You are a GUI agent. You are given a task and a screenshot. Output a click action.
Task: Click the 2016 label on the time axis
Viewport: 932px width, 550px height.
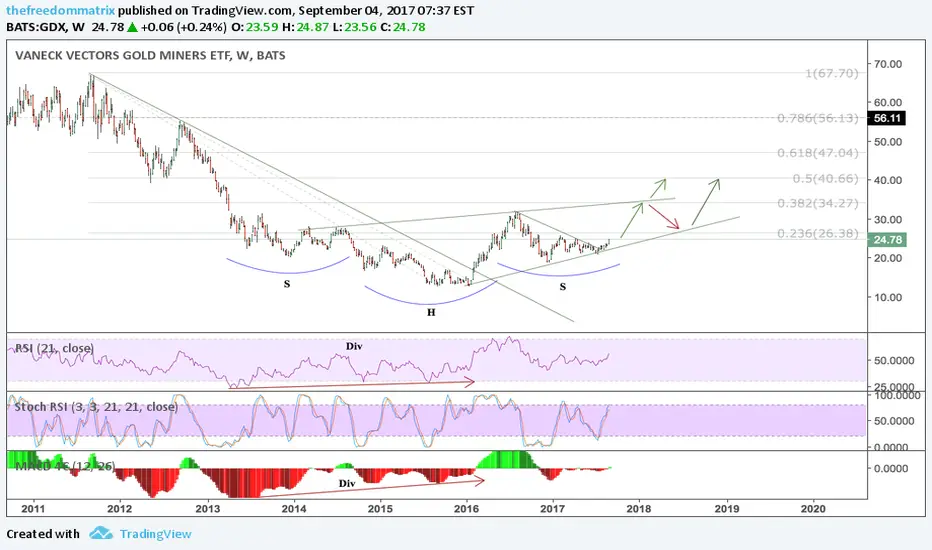467,508
